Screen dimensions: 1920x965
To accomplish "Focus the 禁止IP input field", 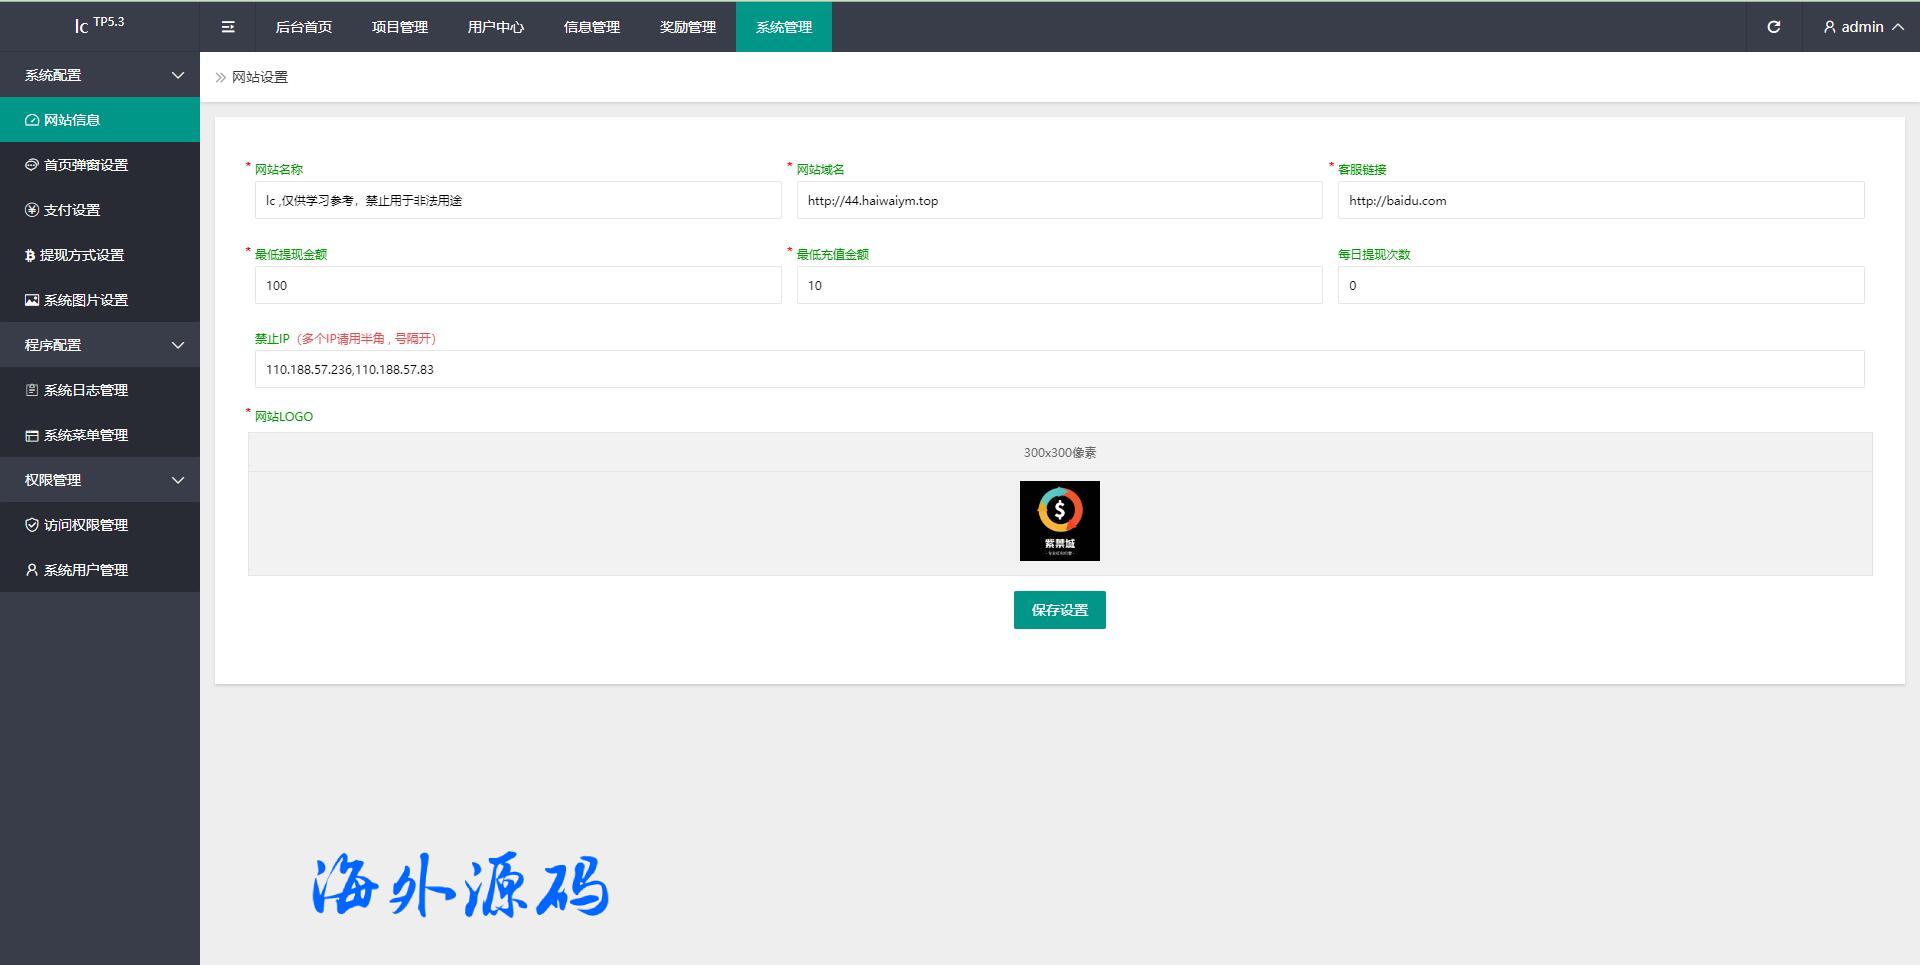I will coord(1059,369).
